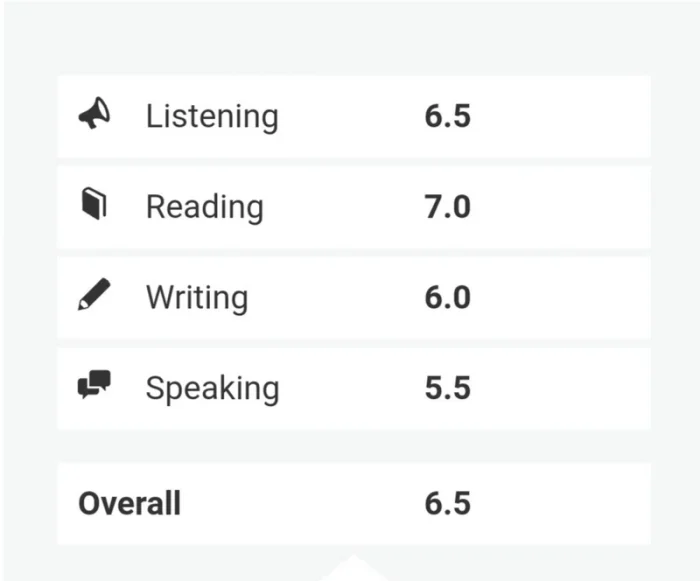700x581 pixels.
Task: Click the Writing pencil icon
Action: pos(94,294)
